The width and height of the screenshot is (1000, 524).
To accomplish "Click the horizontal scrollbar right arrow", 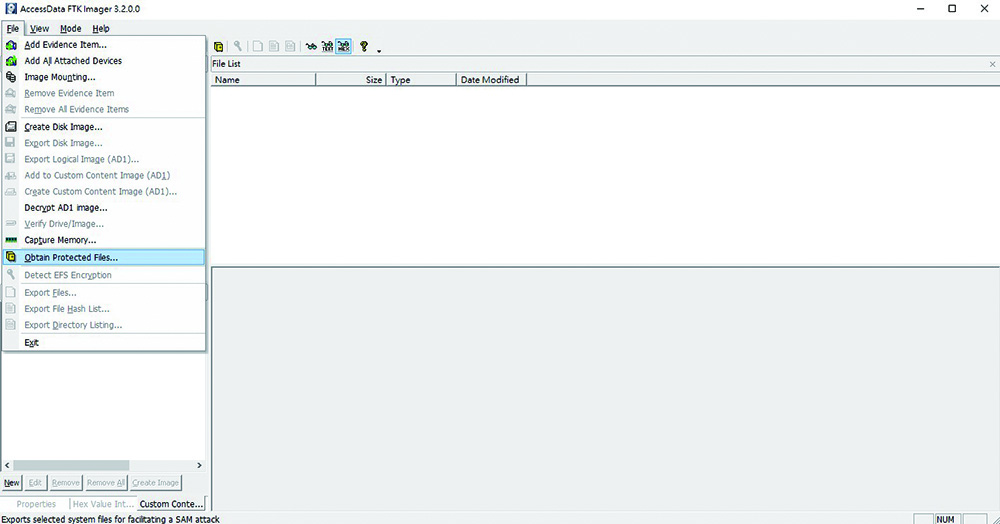I will click(200, 465).
